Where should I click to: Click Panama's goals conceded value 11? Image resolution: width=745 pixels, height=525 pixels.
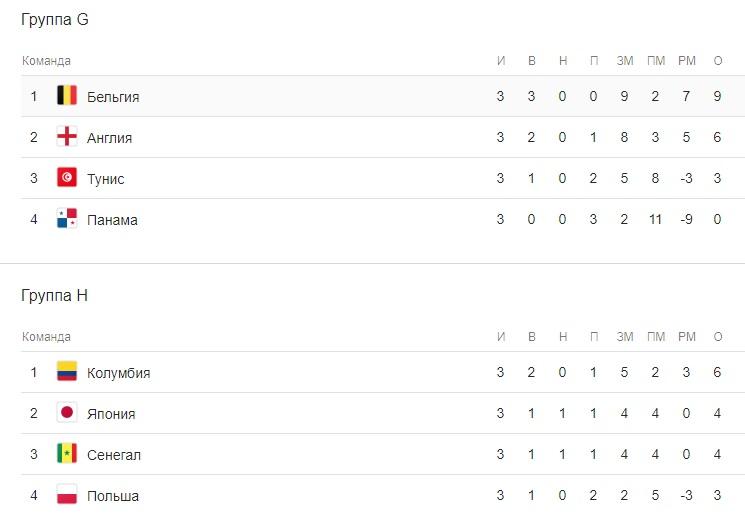coord(656,220)
